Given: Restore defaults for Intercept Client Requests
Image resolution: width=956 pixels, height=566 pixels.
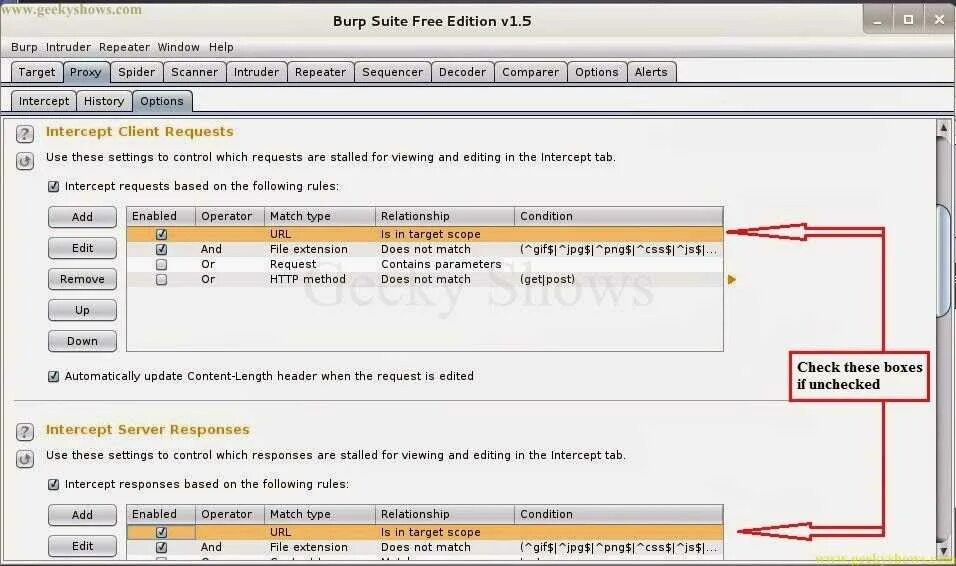Looking at the screenshot, I should click(x=24, y=161).
